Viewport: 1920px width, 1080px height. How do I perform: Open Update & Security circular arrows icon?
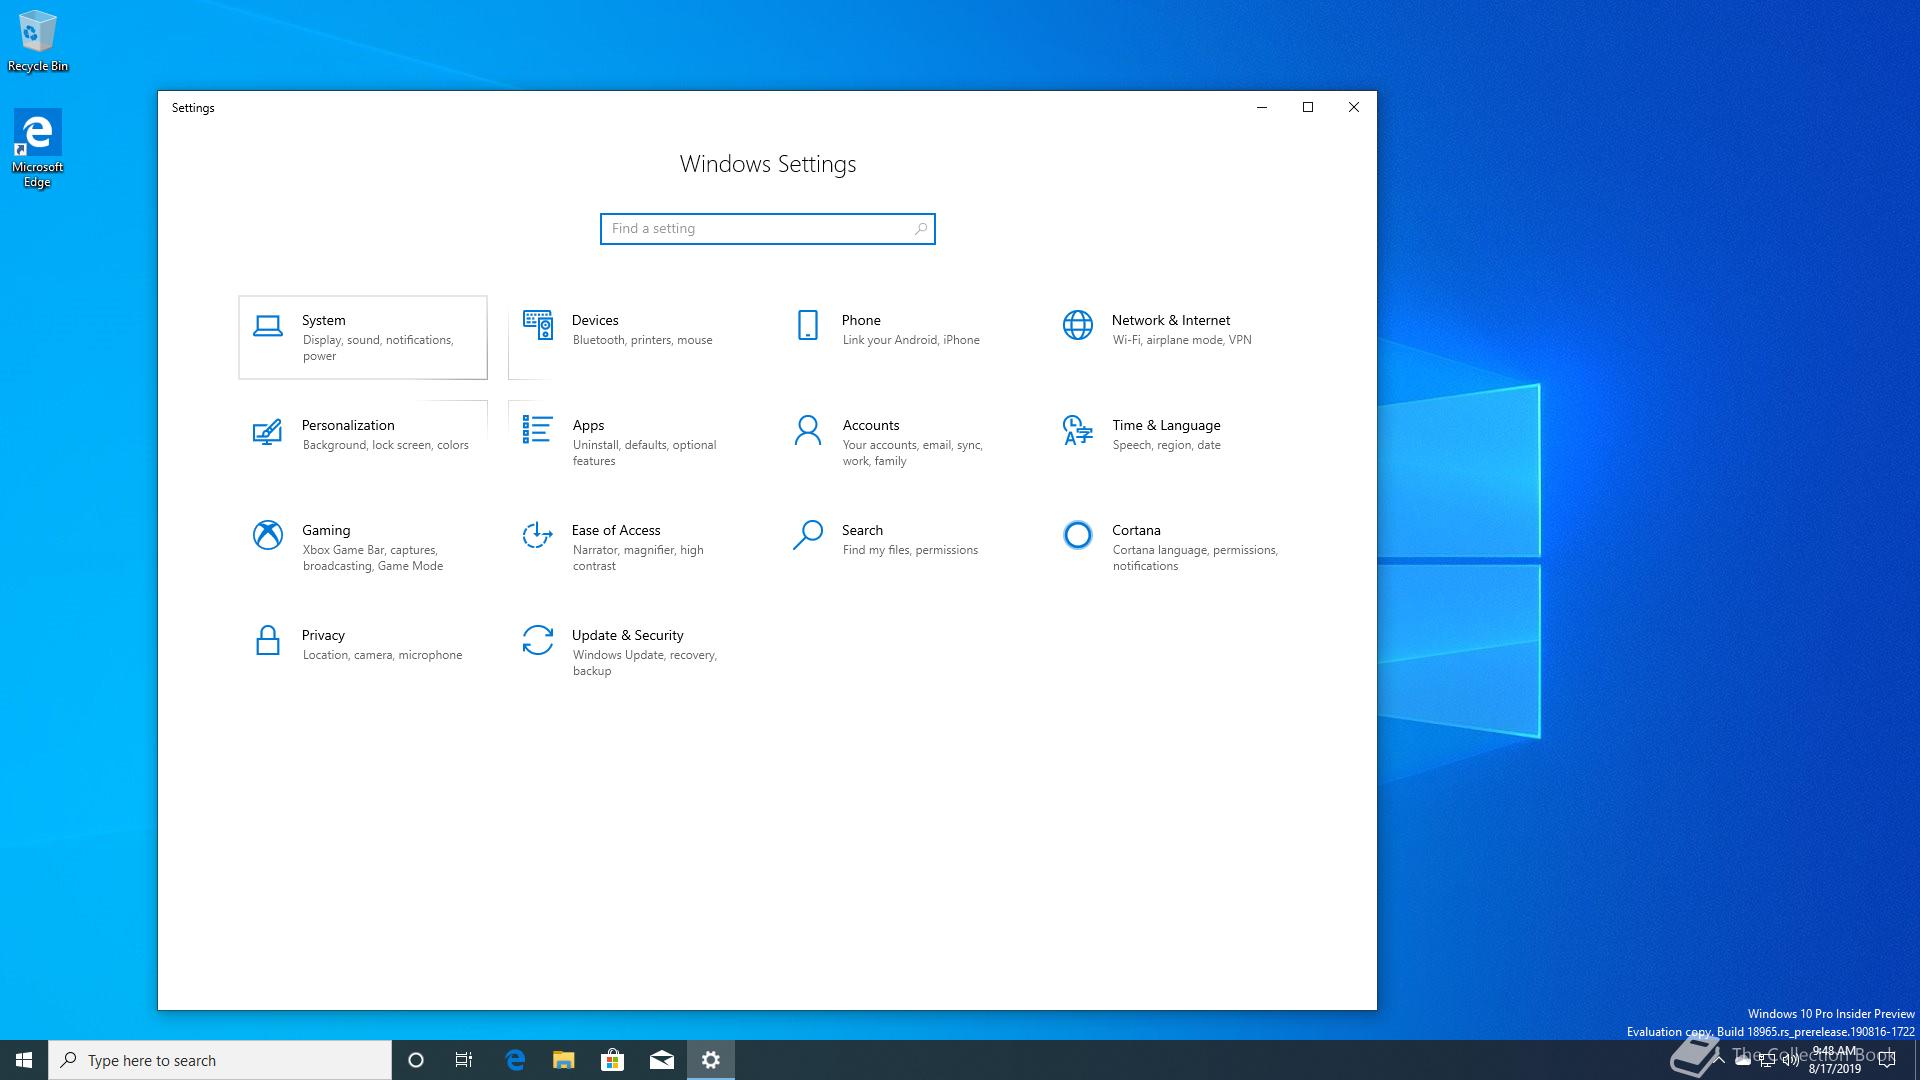(x=537, y=640)
